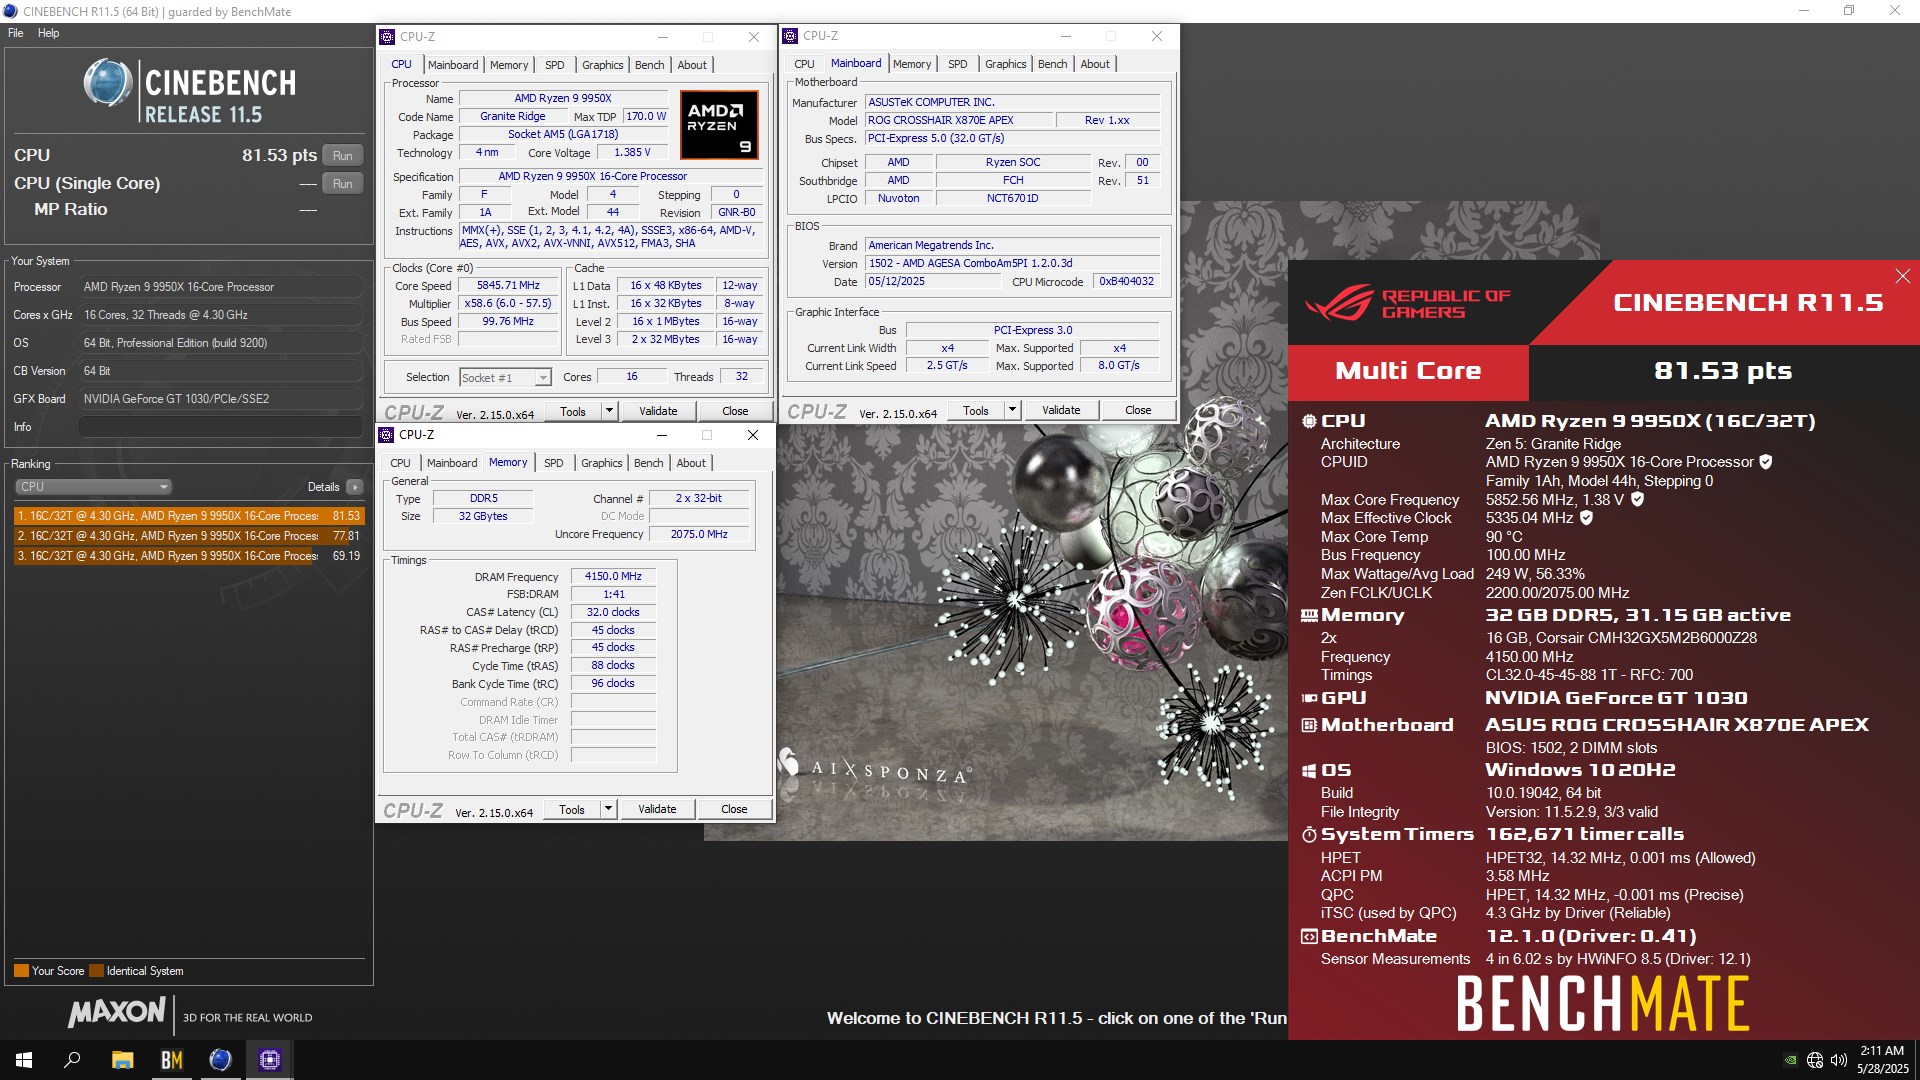Open Cinebench Help menu
The height and width of the screenshot is (1080, 1920).
48,33
